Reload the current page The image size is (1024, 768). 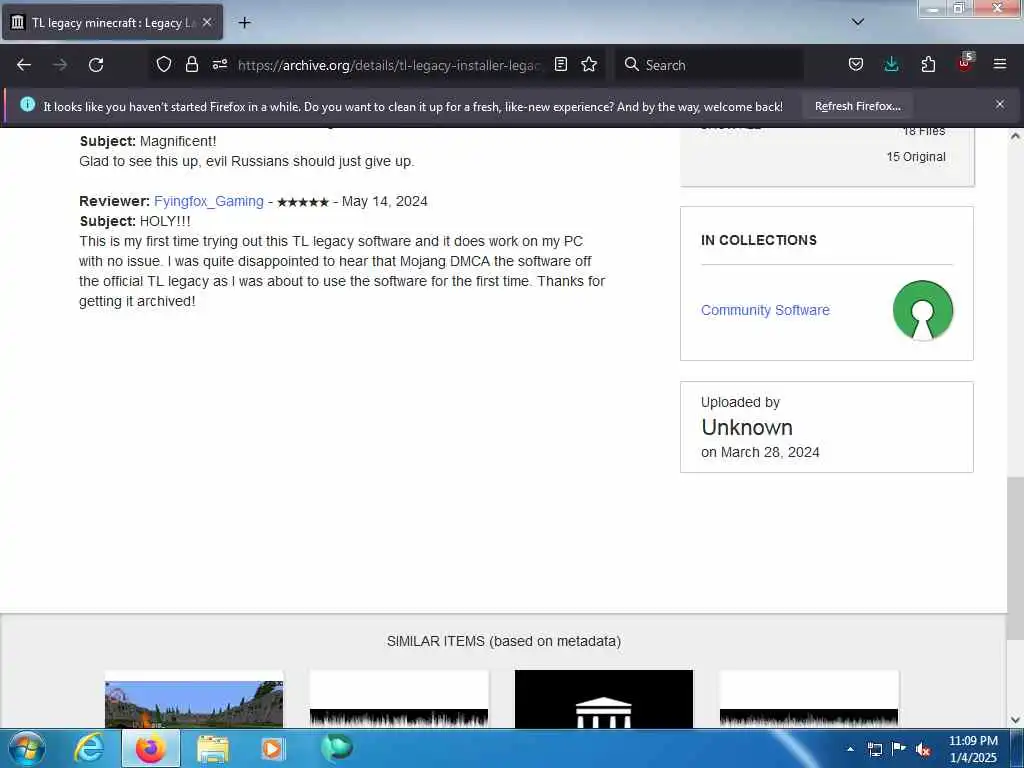96,65
